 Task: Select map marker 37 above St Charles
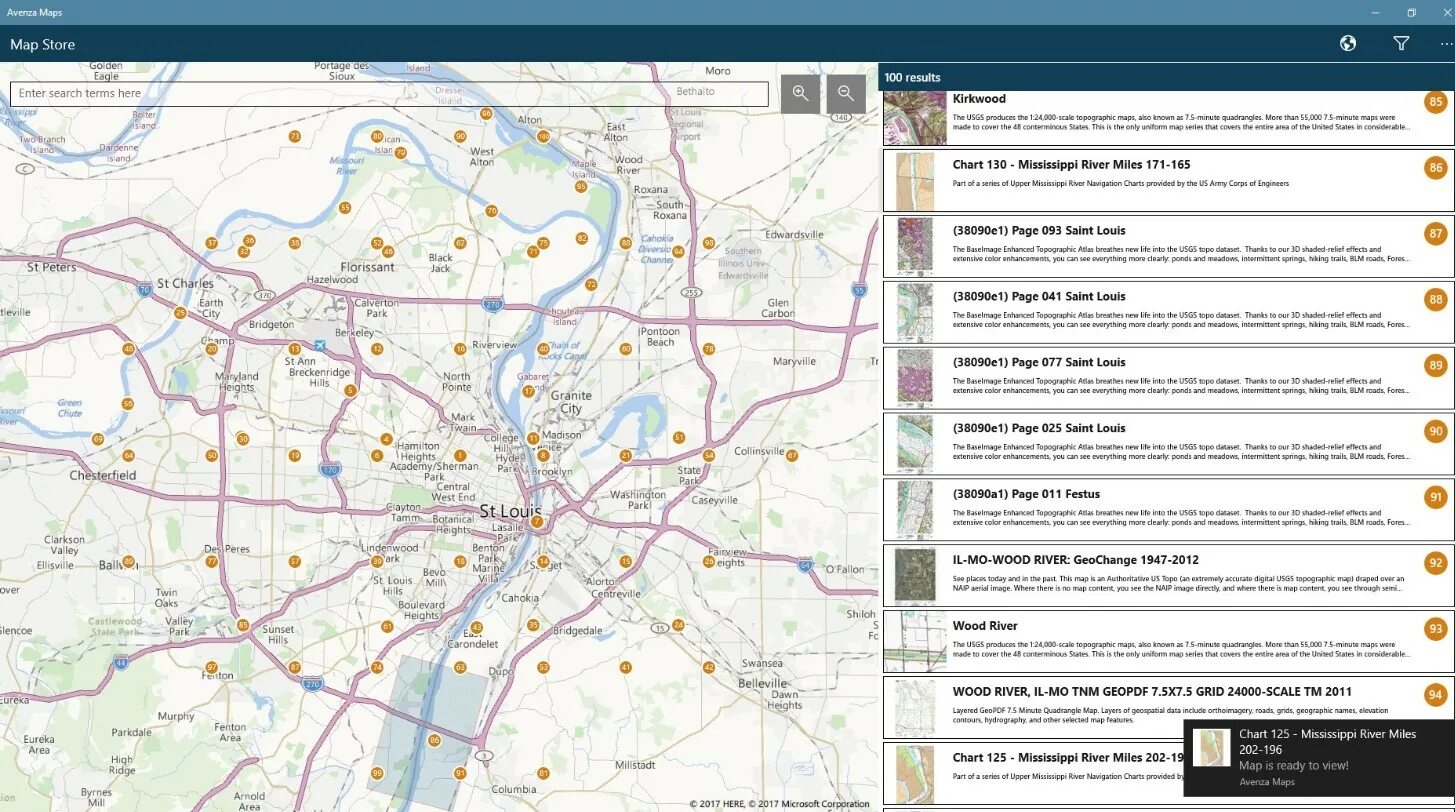[212, 243]
